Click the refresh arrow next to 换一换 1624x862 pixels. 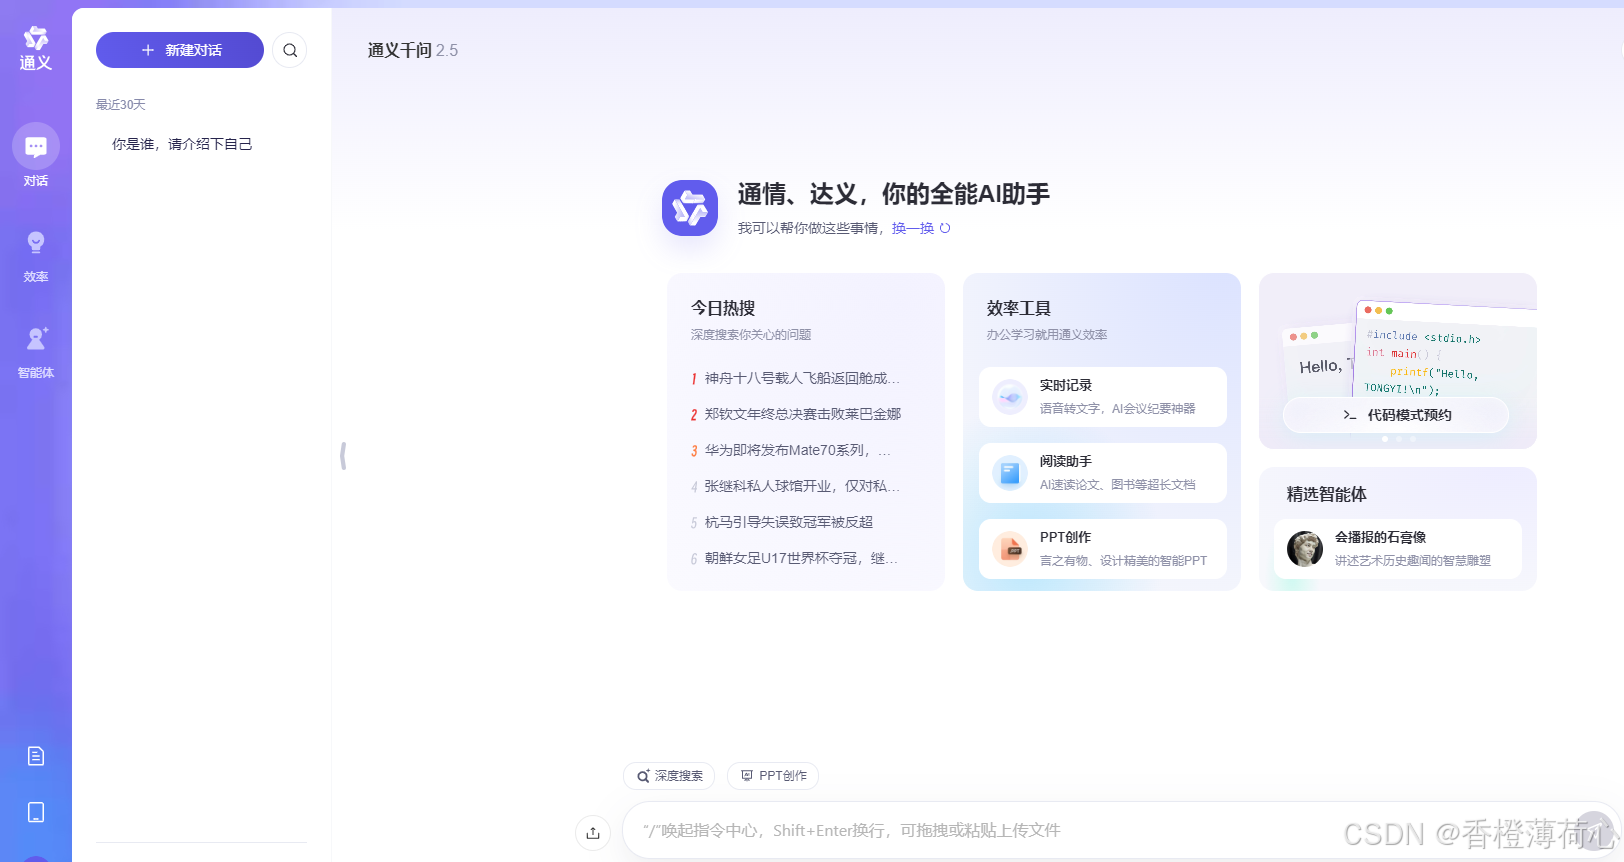pos(945,228)
